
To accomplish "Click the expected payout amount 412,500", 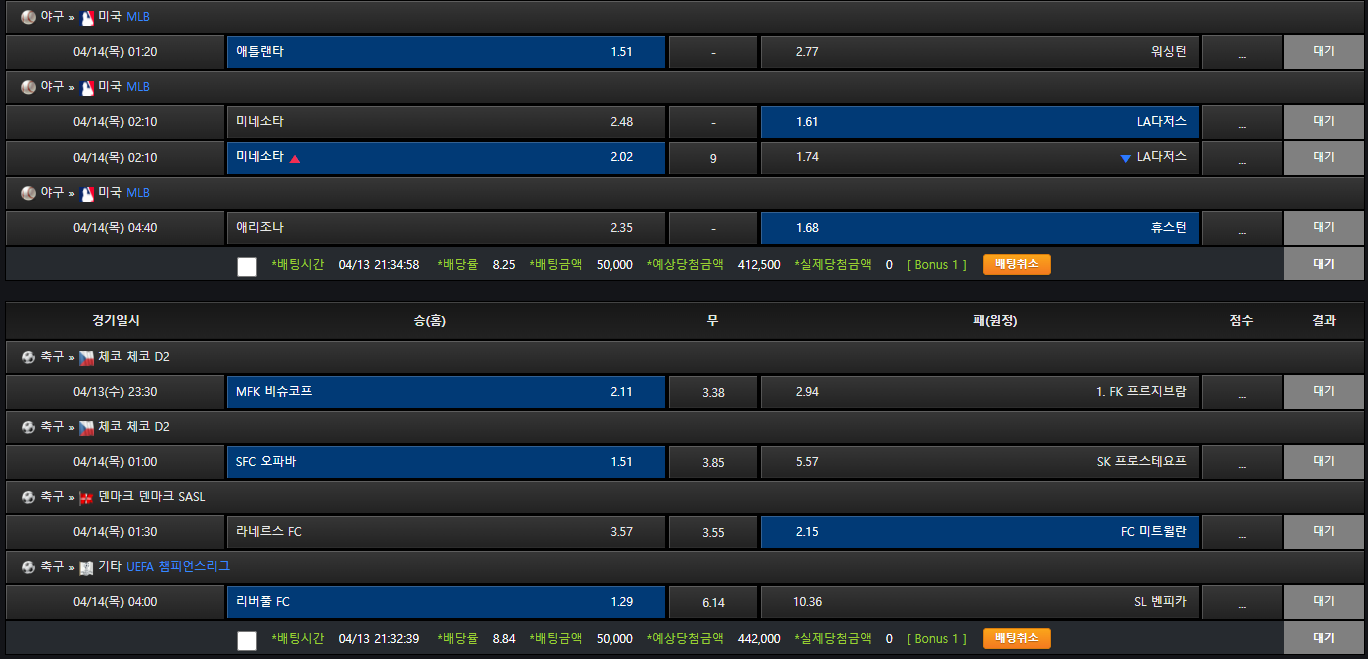I will (x=759, y=265).
